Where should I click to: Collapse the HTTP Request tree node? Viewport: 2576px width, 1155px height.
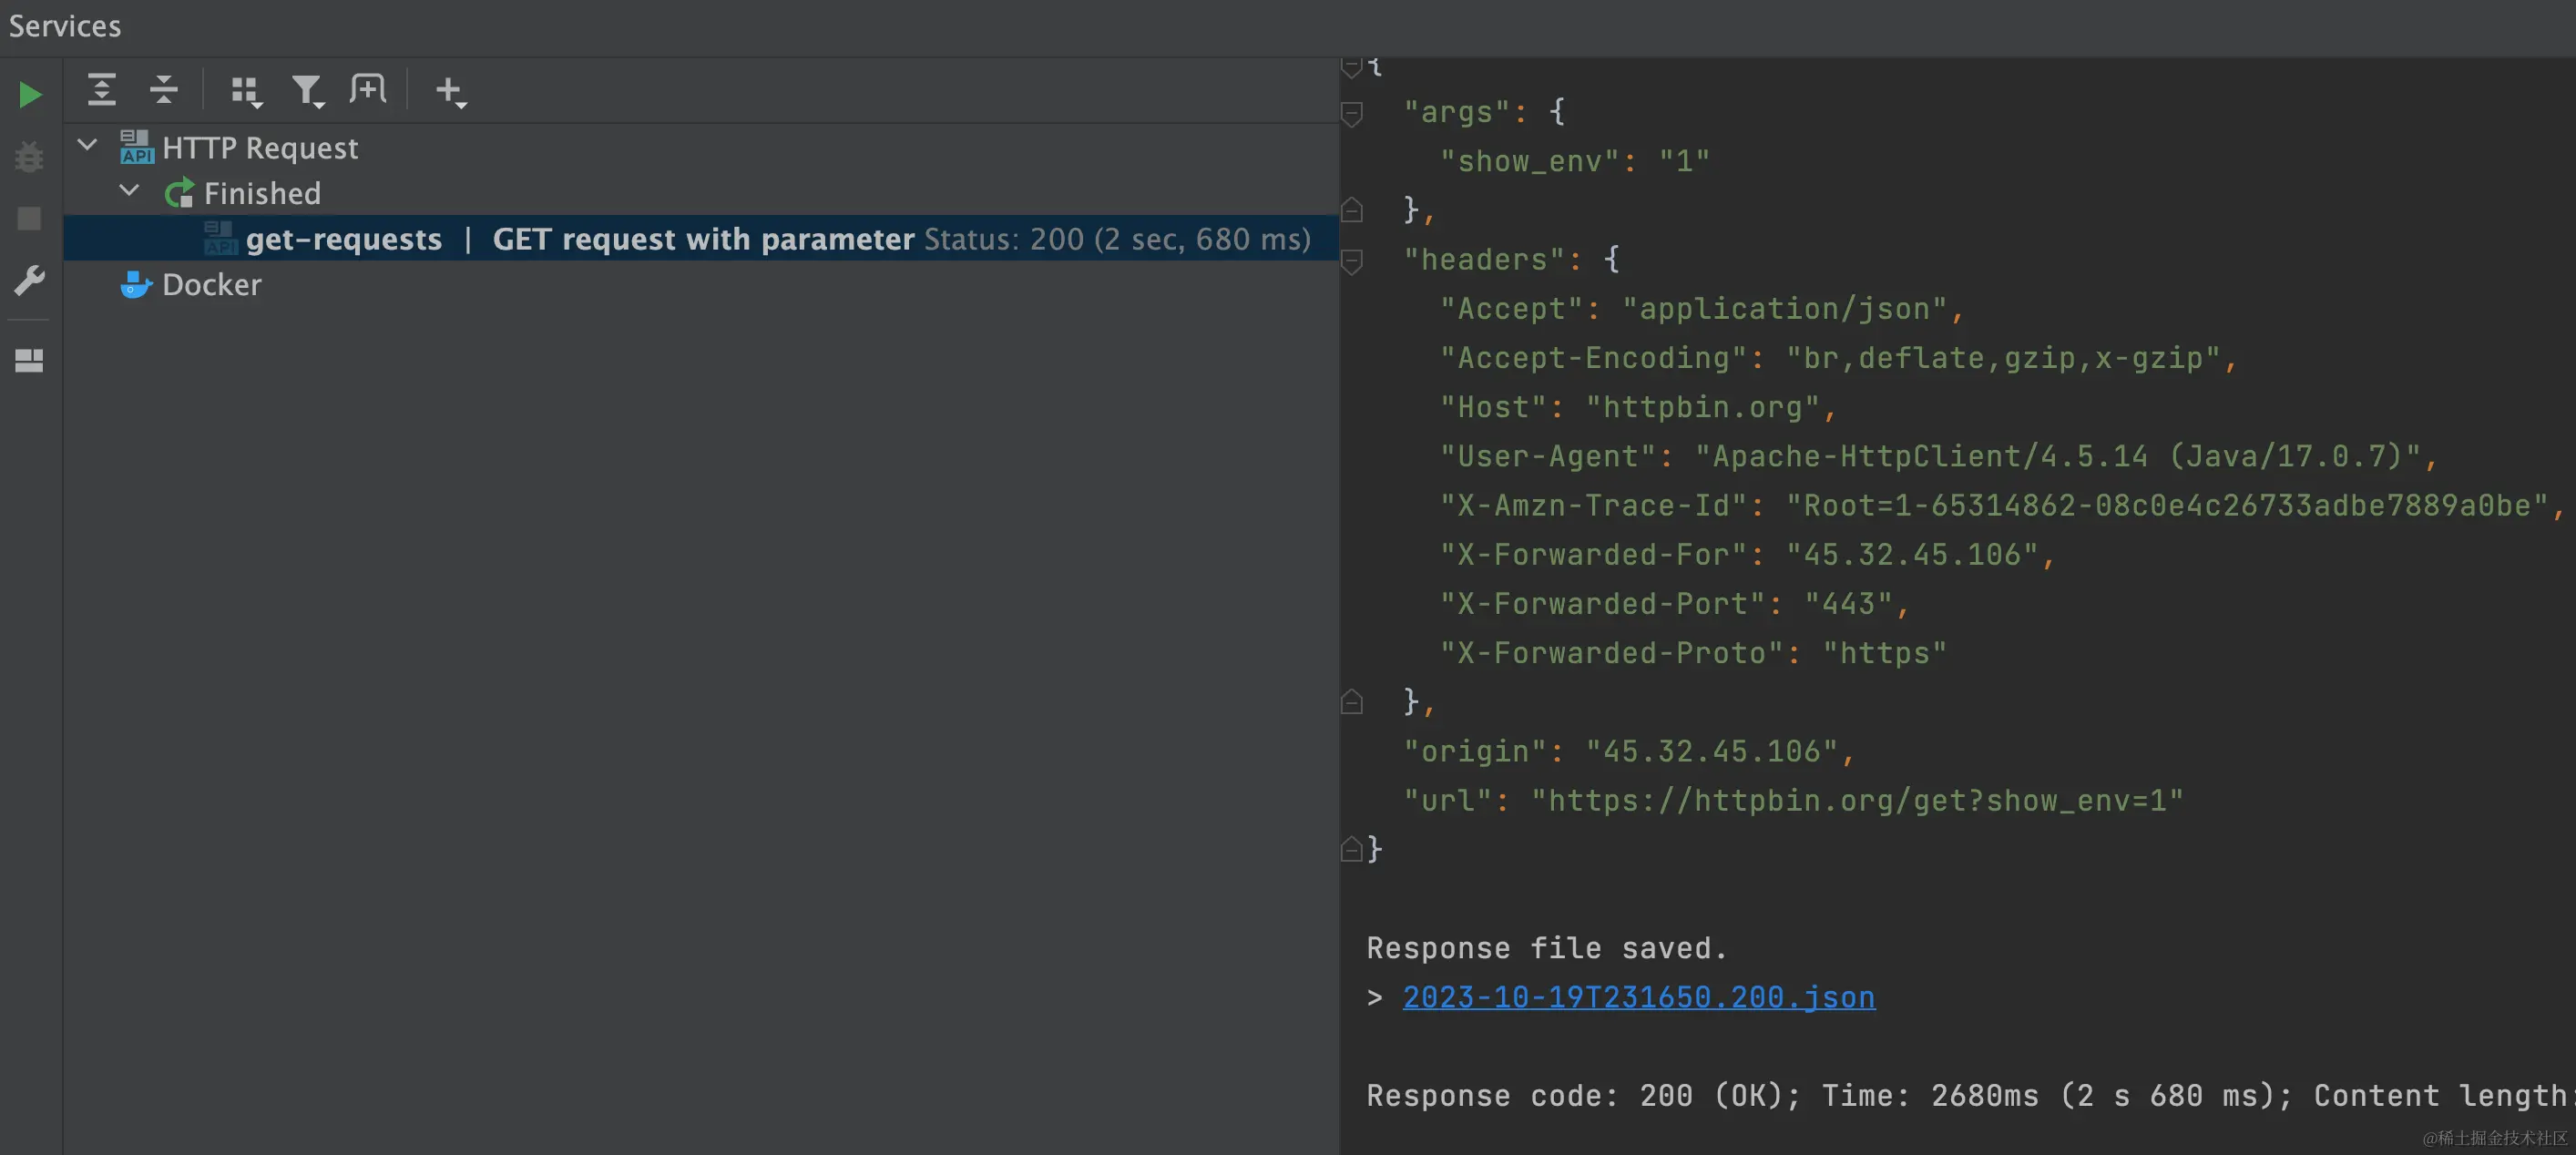coord(88,146)
